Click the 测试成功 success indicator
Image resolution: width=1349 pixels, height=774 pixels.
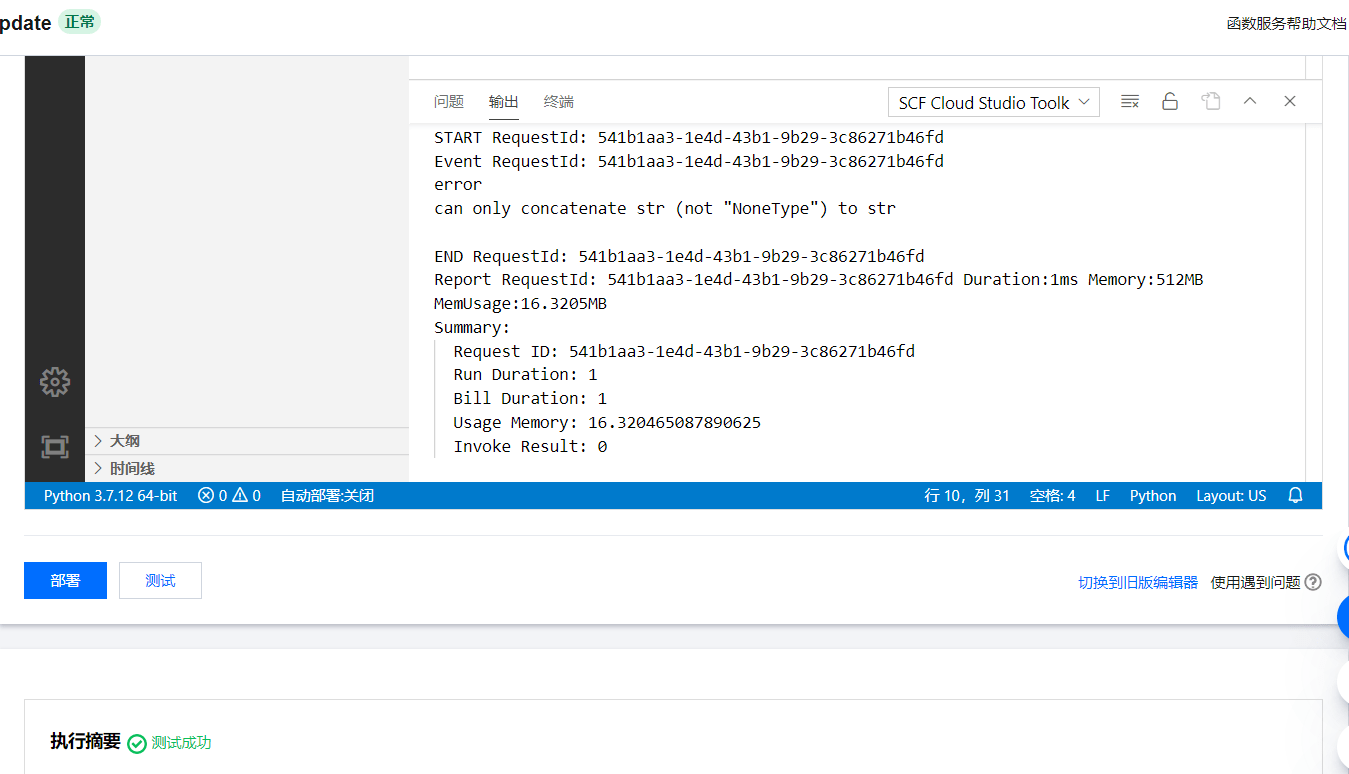(170, 743)
